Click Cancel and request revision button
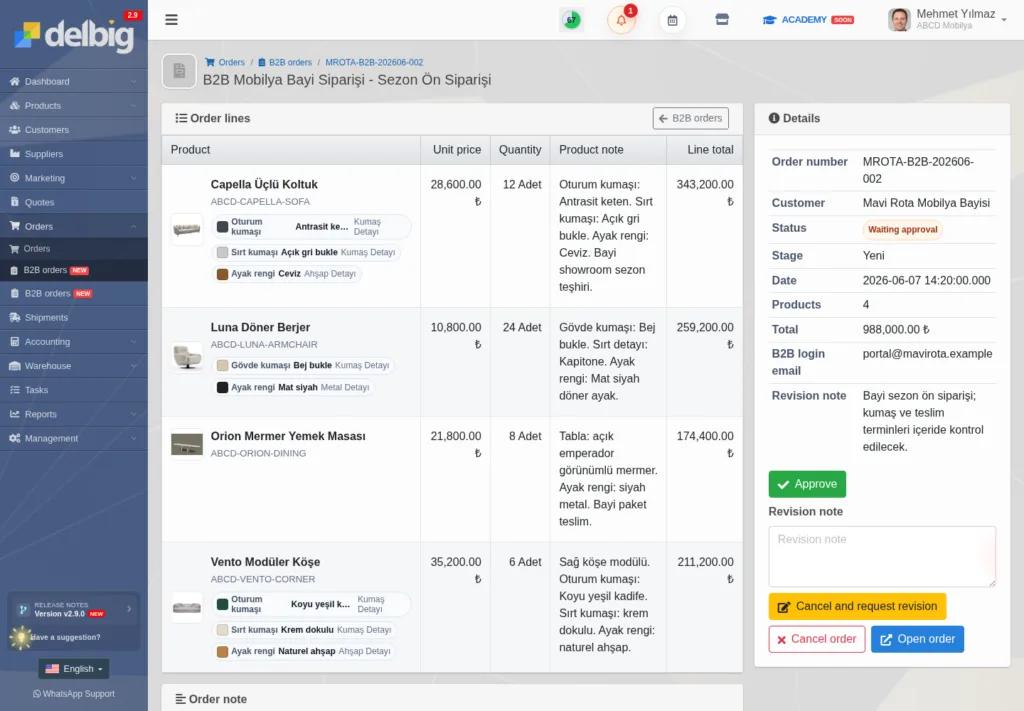The image size is (1024, 711). point(857,607)
